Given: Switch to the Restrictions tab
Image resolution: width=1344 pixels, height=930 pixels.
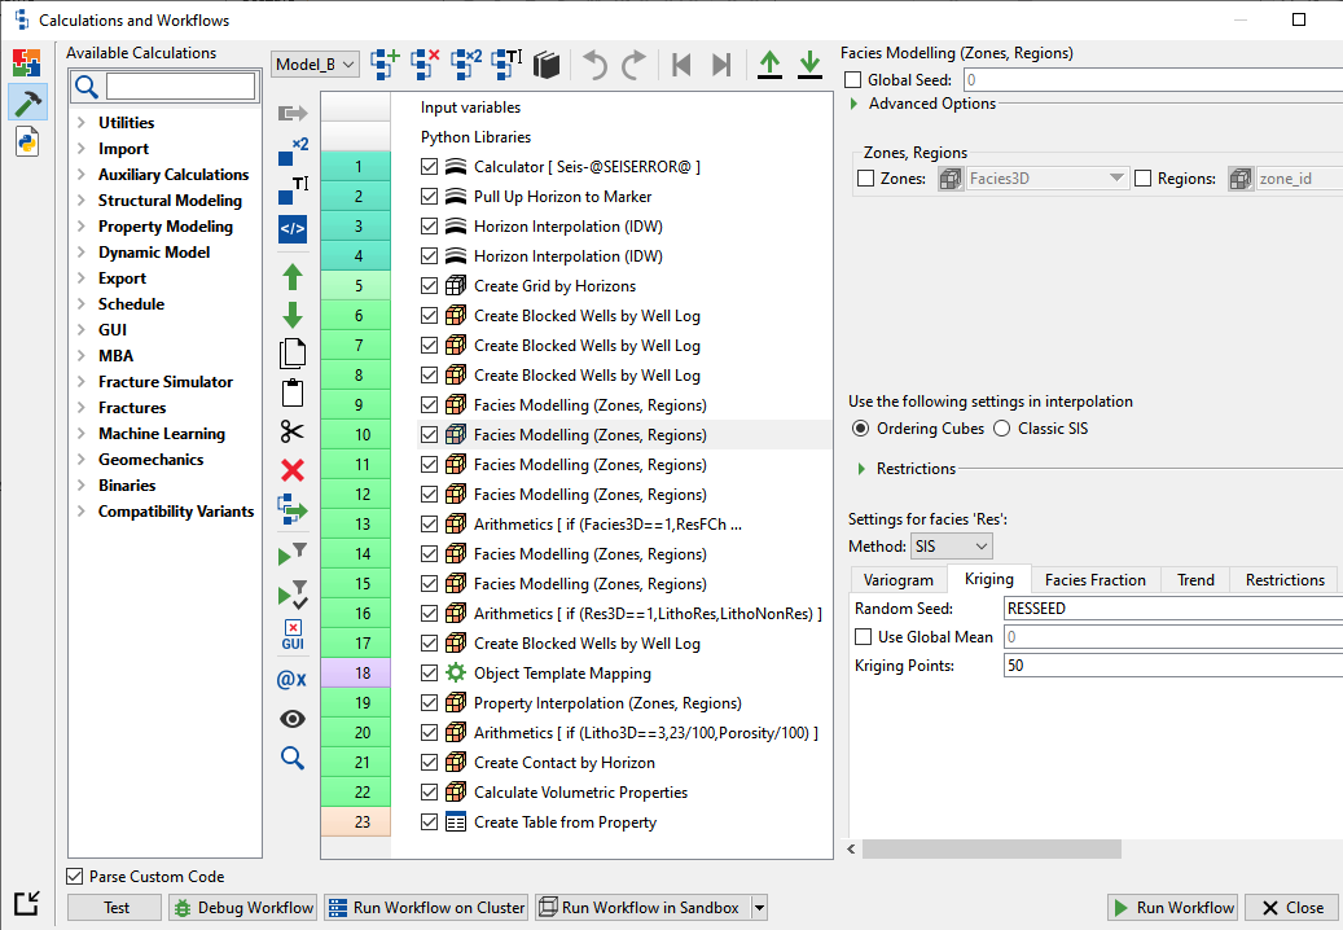Looking at the screenshot, I should [1285, 580].
